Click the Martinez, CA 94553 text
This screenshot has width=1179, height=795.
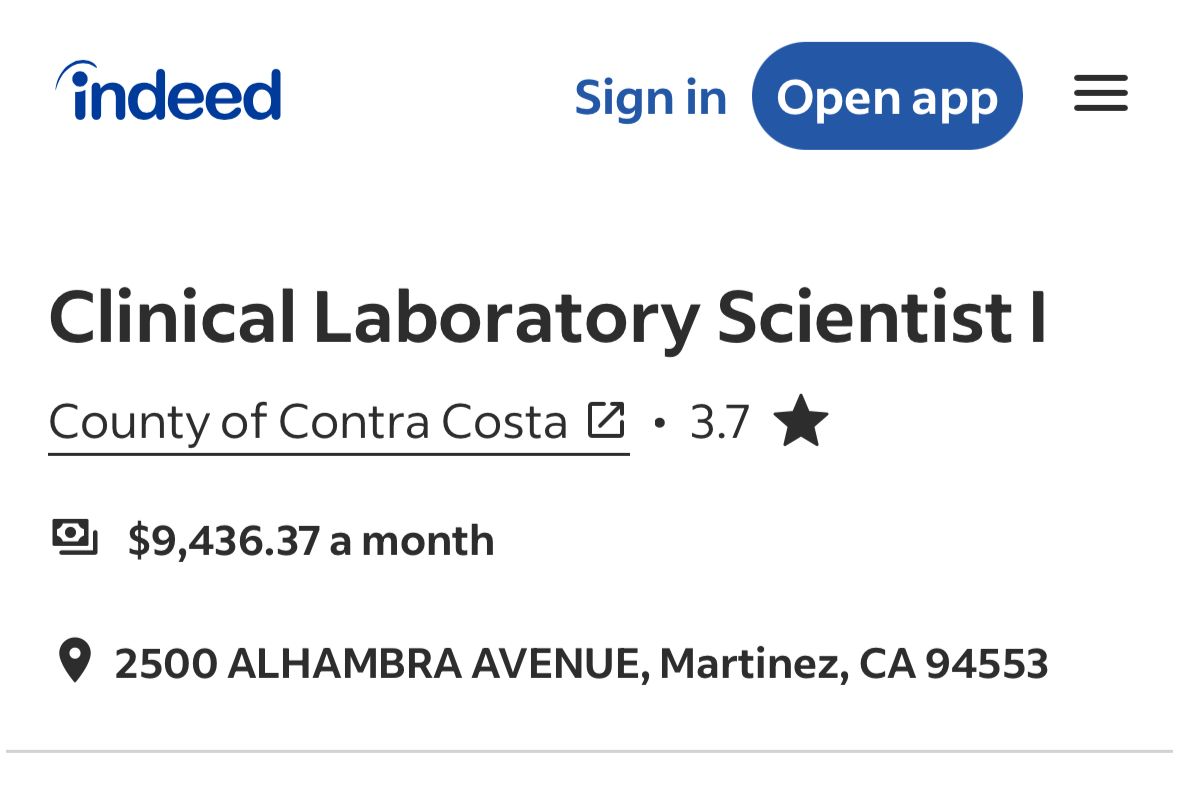coord(853,663)
